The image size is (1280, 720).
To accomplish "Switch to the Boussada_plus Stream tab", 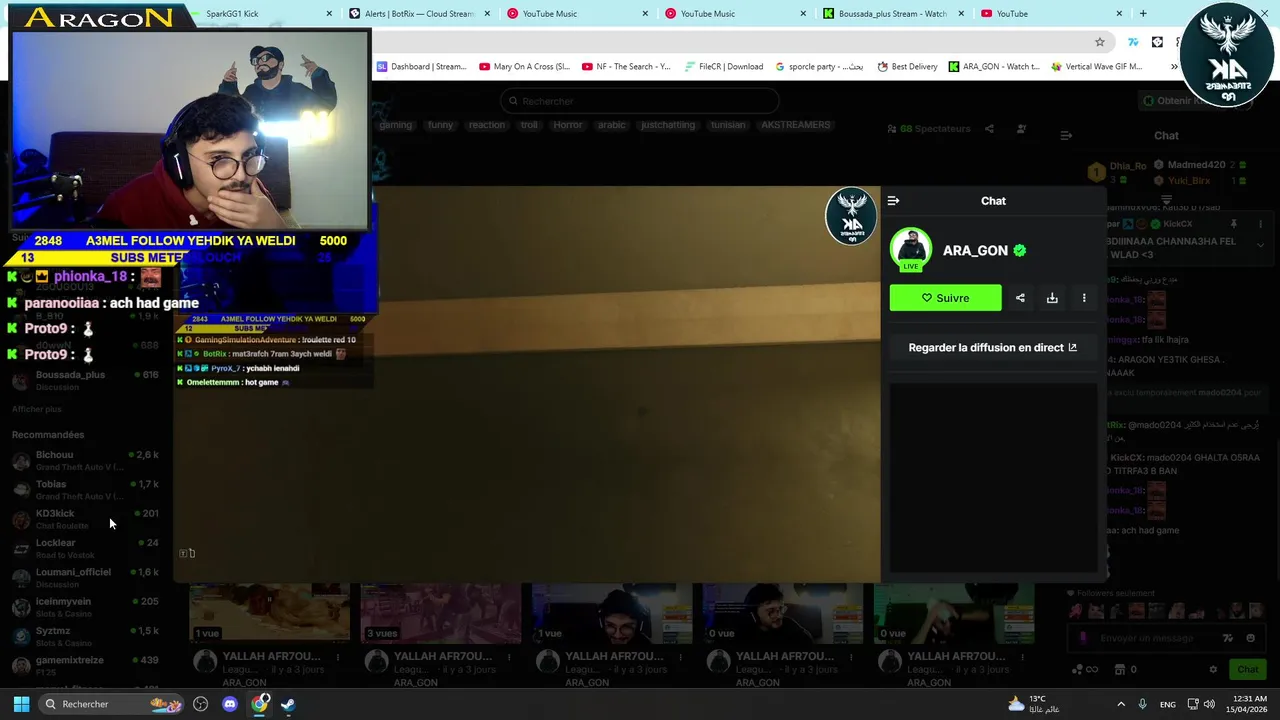I will tap(893, 14).
